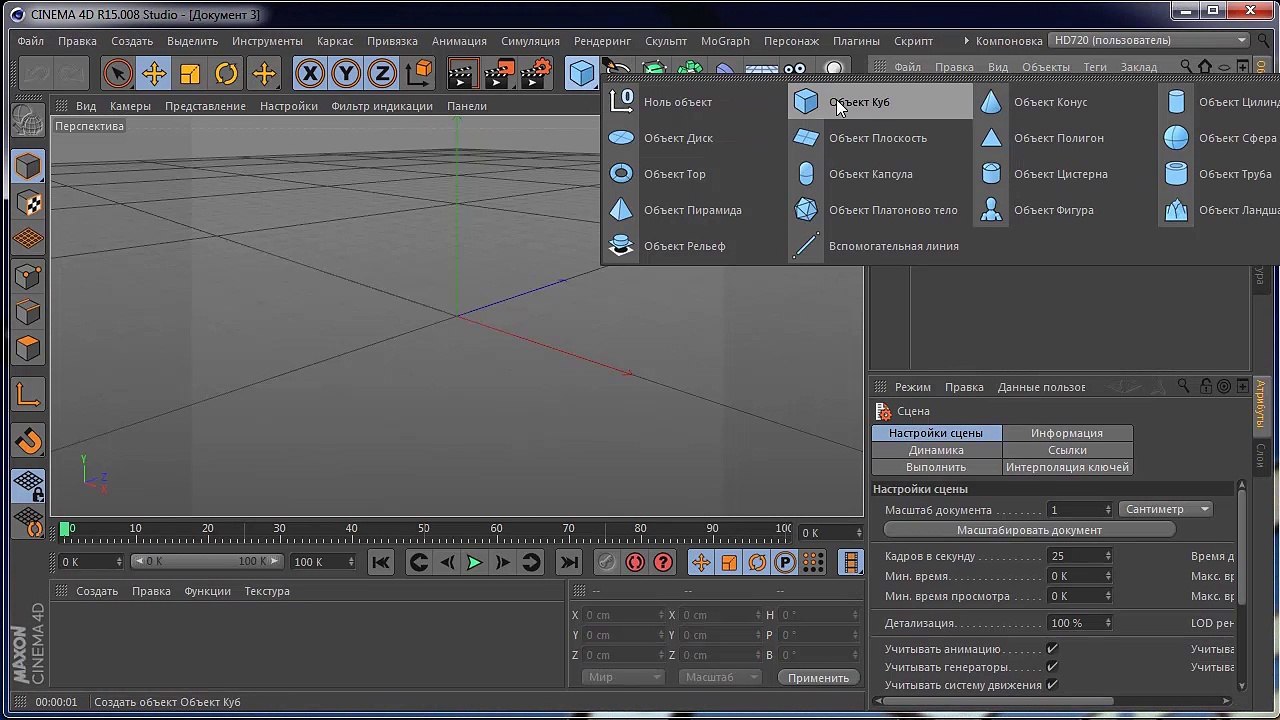Add Объект Сфера primitive

(x=1219, y=138)
